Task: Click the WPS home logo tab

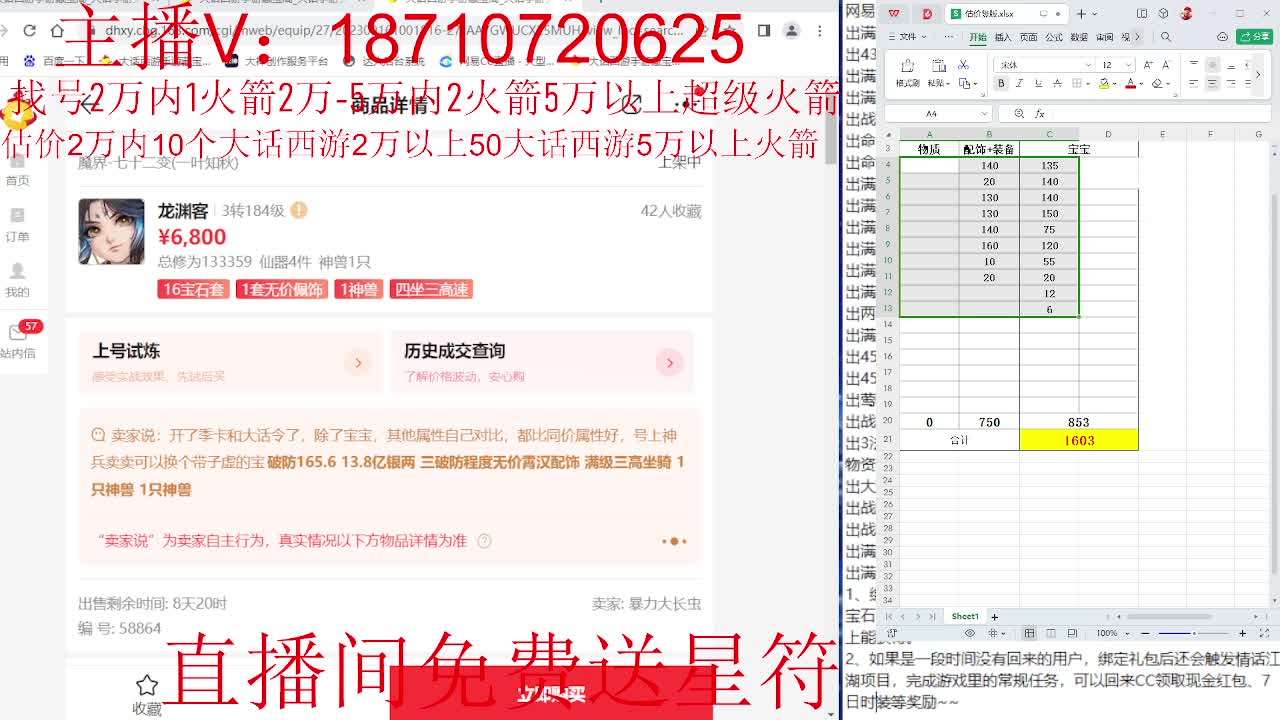Action: click(894, 13)
